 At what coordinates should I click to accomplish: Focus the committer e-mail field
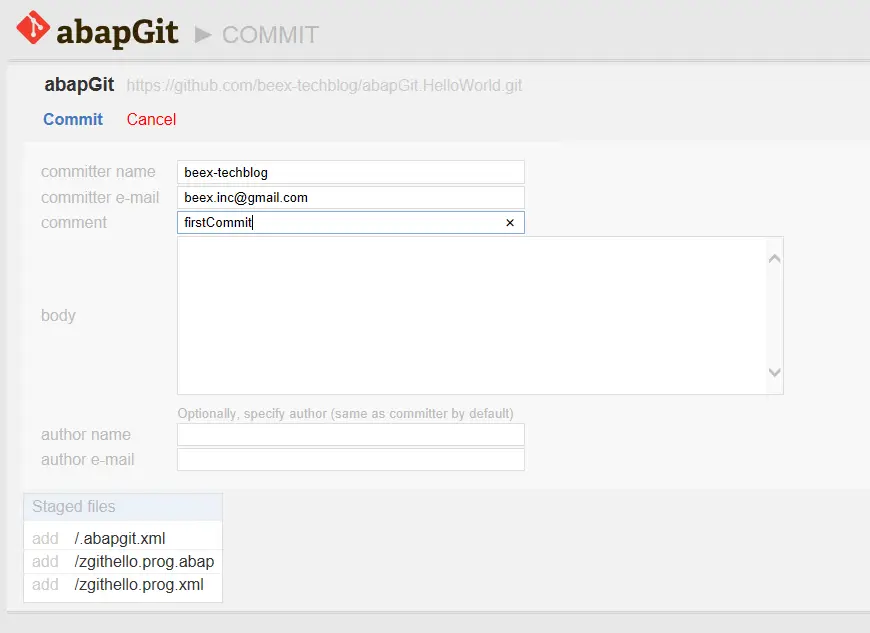[351, 198]
